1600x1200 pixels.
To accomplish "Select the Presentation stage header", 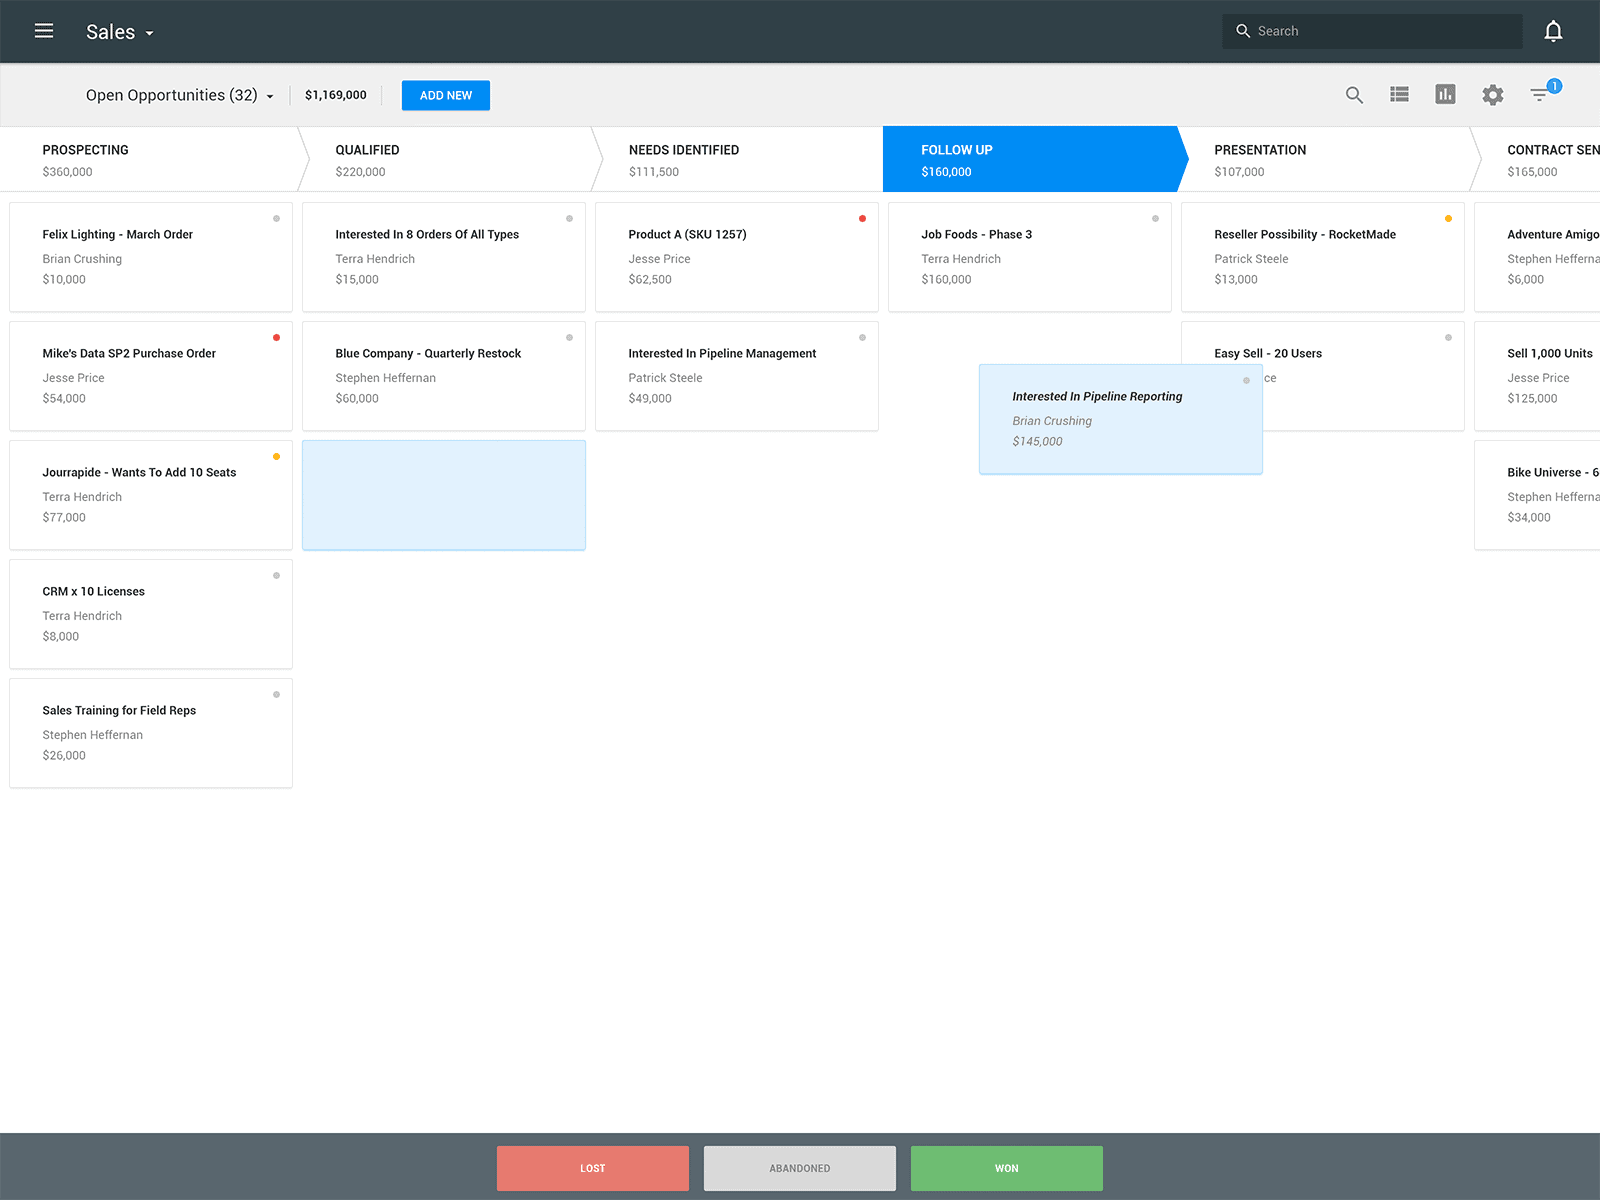I will [x=1325, y=159].
